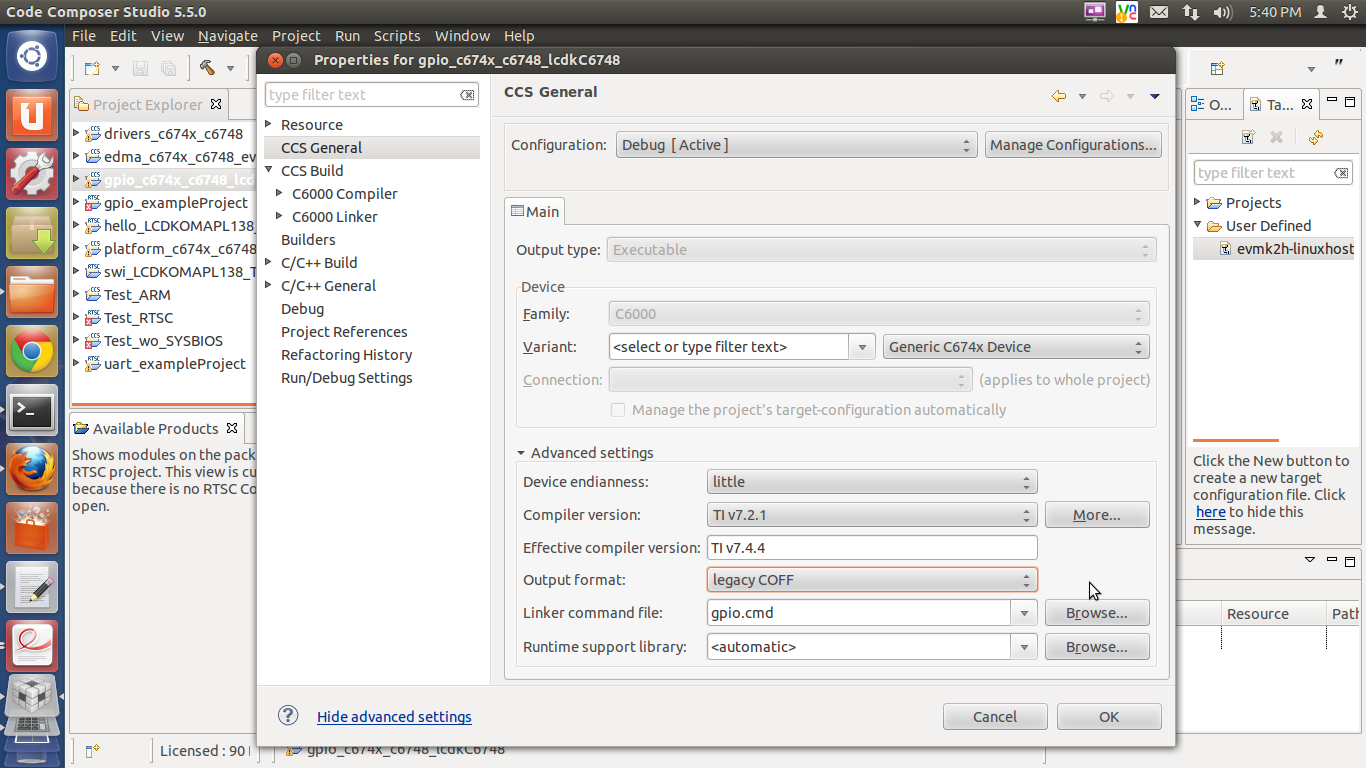Open text editor notepad dock icon
Viewport: 1366px width, 768px height.
pyautogui.click(x=32, y=586)
